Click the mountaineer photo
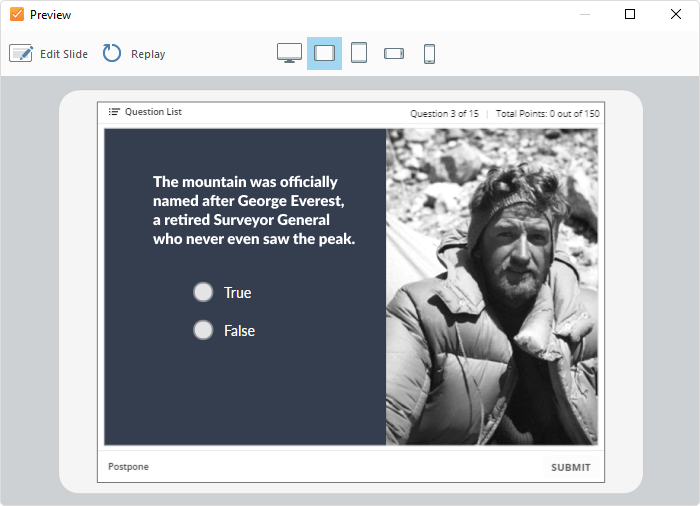This screenshot has height=506, width=700. [x=492, y=287]
